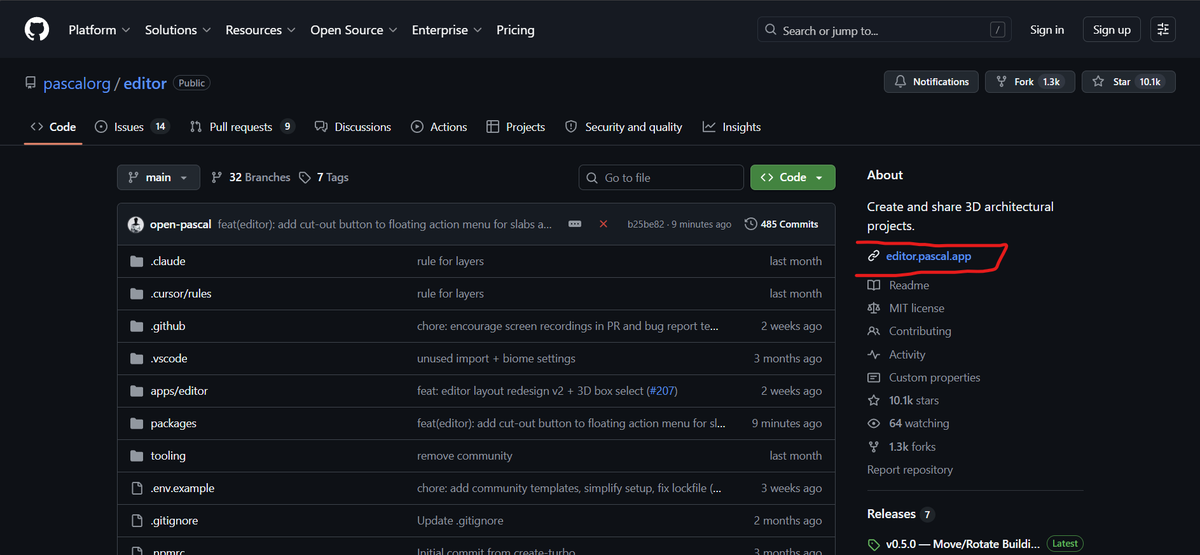This screenshot has width=1200, height=555.
Task: Expand the Enterprise menu
Action: [x=447, y=30]
